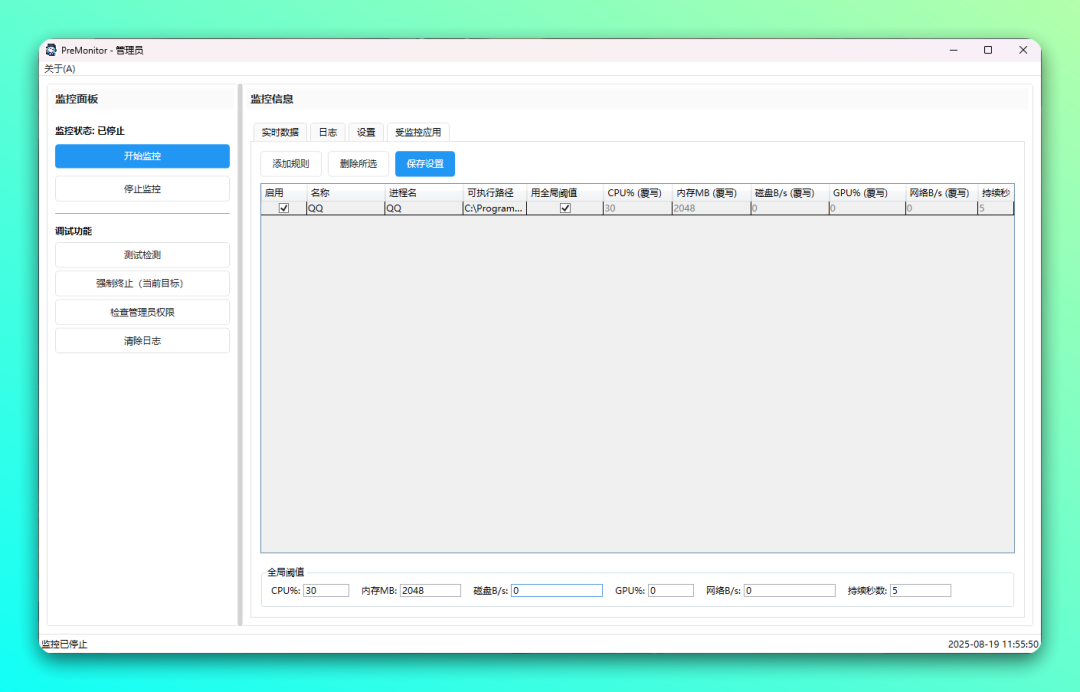Click the PreMonitor app icon in title bar
The height and width of the screenshot is (692, 1080).
pyautogui.click(x=51, y=50)
